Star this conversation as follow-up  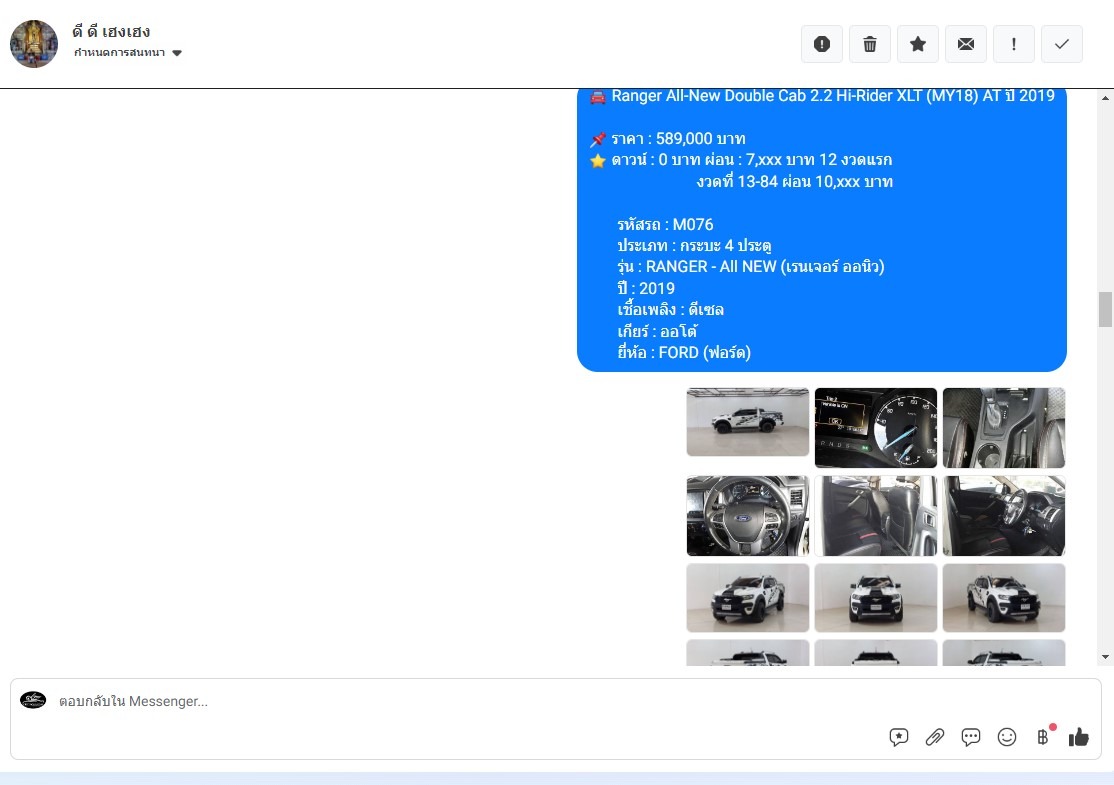[918, 44]
